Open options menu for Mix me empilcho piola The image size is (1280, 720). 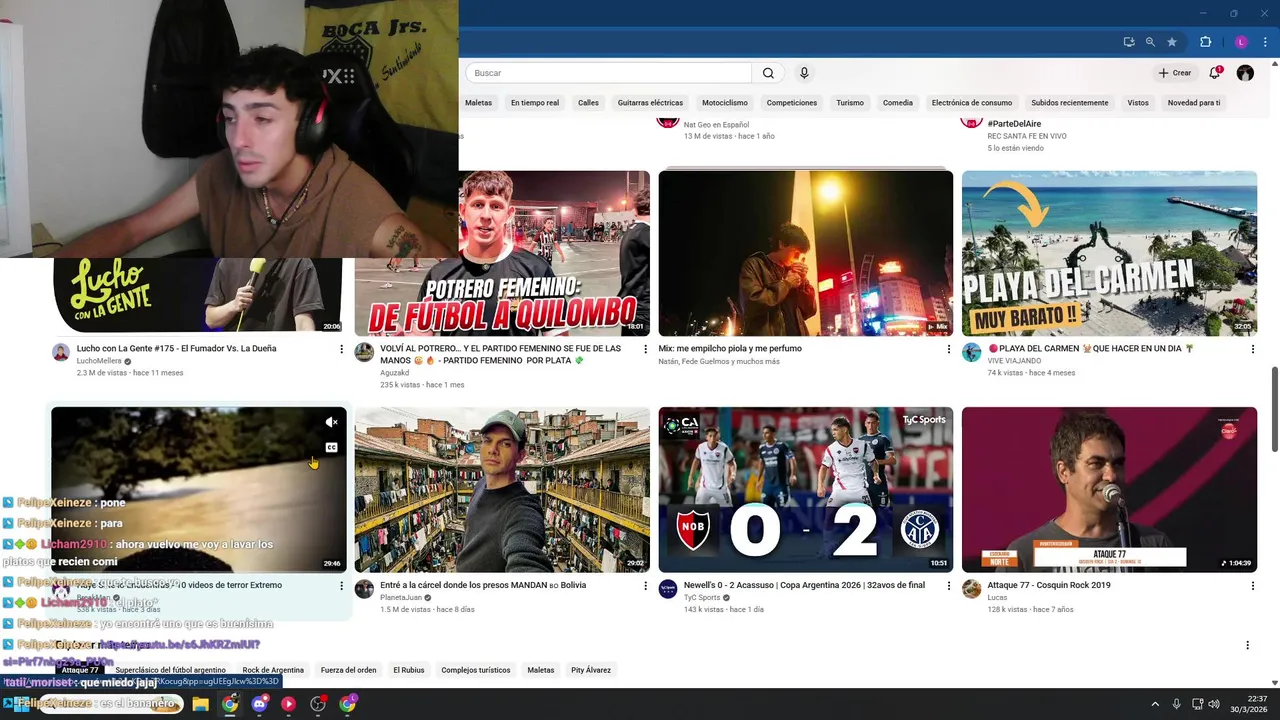[x=949, y=349]
